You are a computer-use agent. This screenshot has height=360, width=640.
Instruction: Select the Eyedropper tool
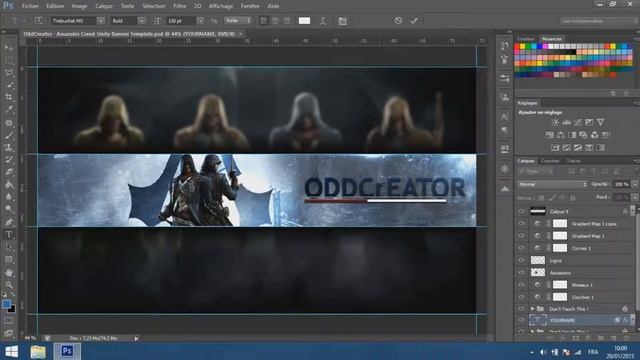click(9, 109)
